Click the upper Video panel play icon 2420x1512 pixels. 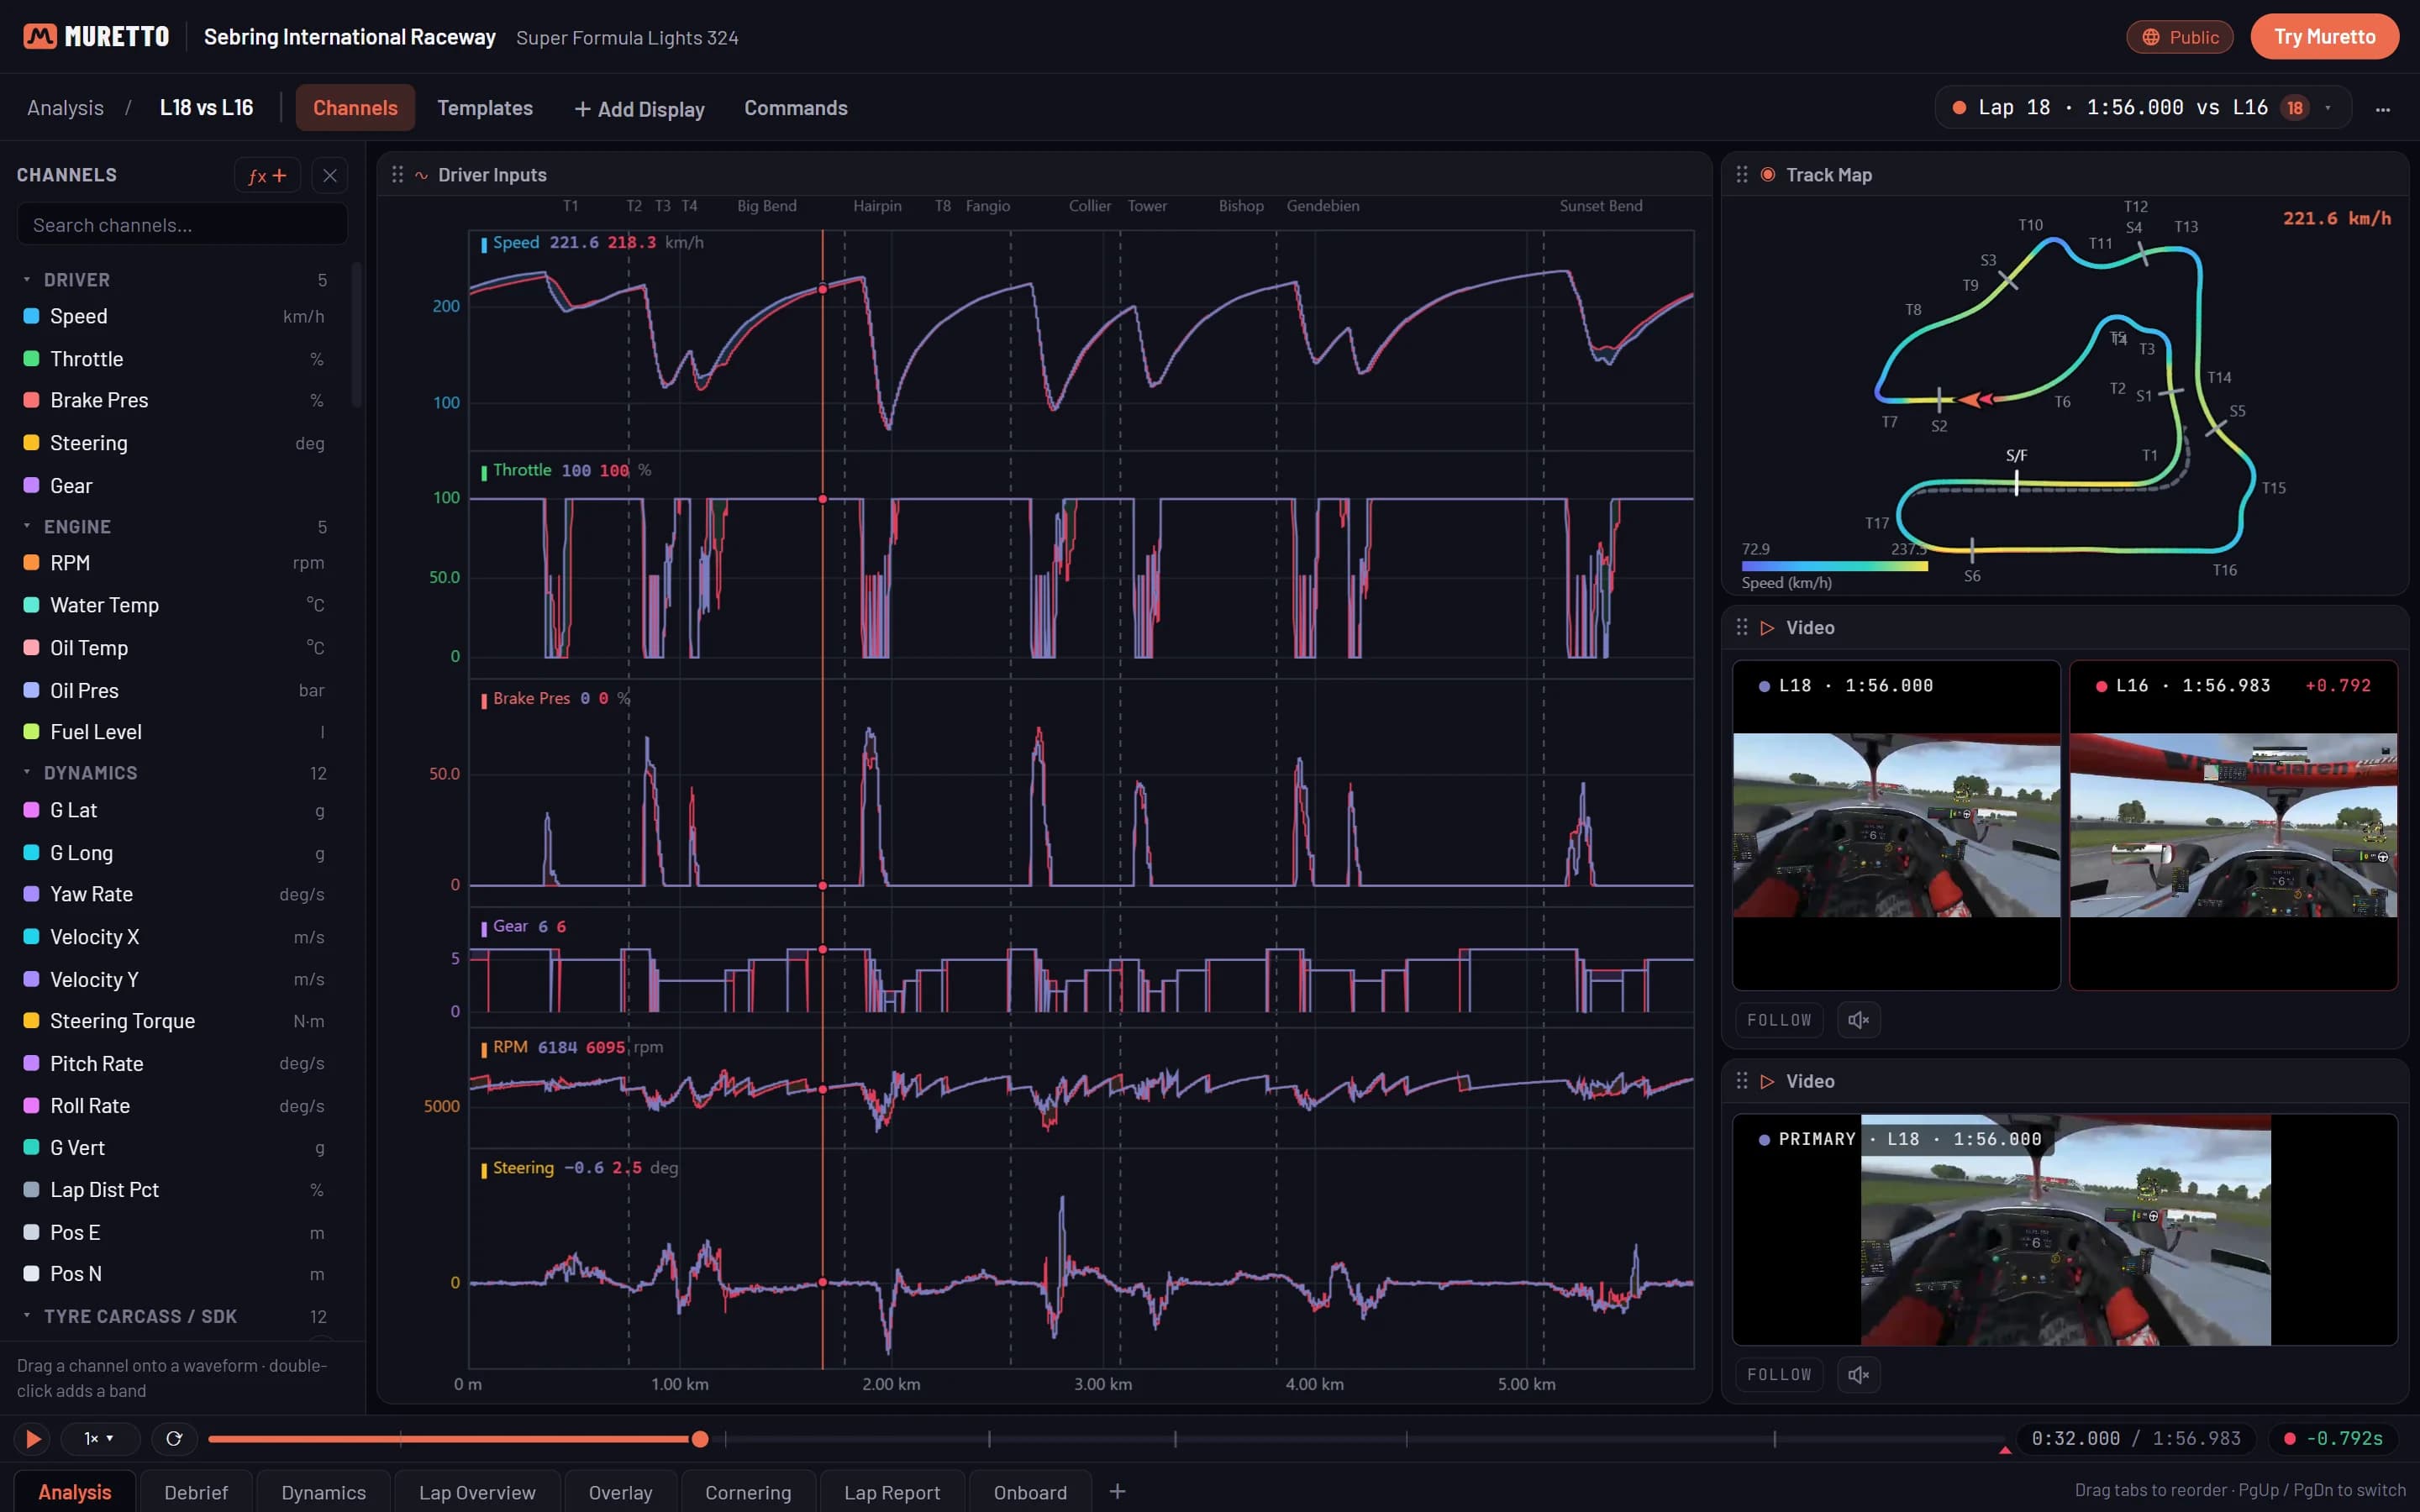click(x=1768, y=628)
